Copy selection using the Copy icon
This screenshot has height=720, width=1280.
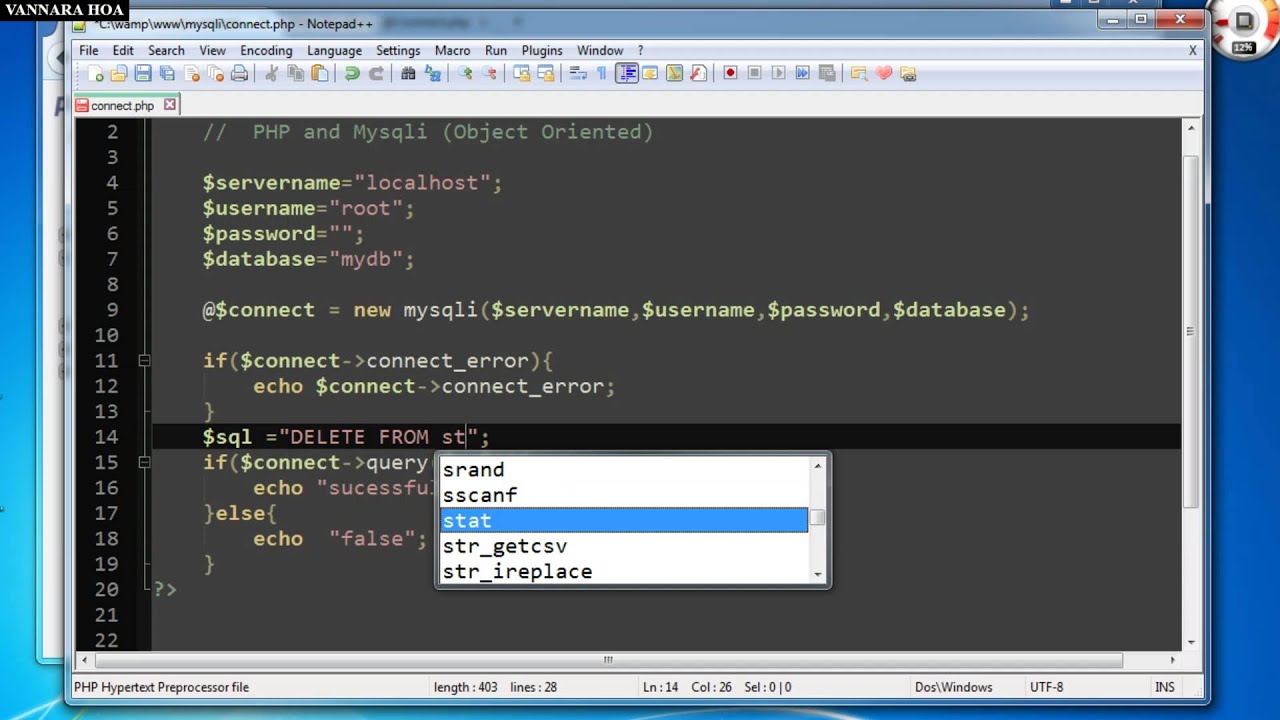[x=295, y=73]
